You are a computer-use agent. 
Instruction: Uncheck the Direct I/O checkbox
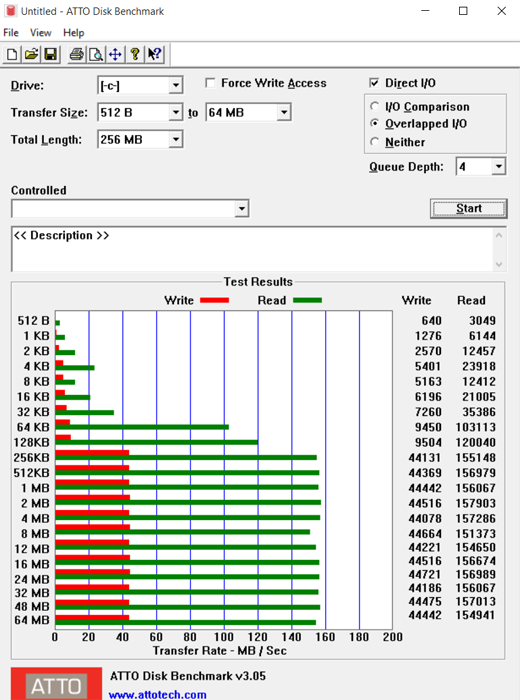coord(374,83)
